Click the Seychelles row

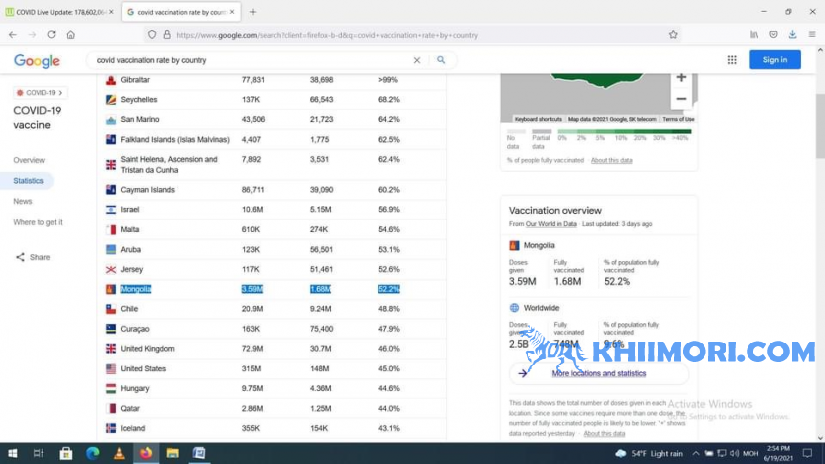tap(273, 99)
